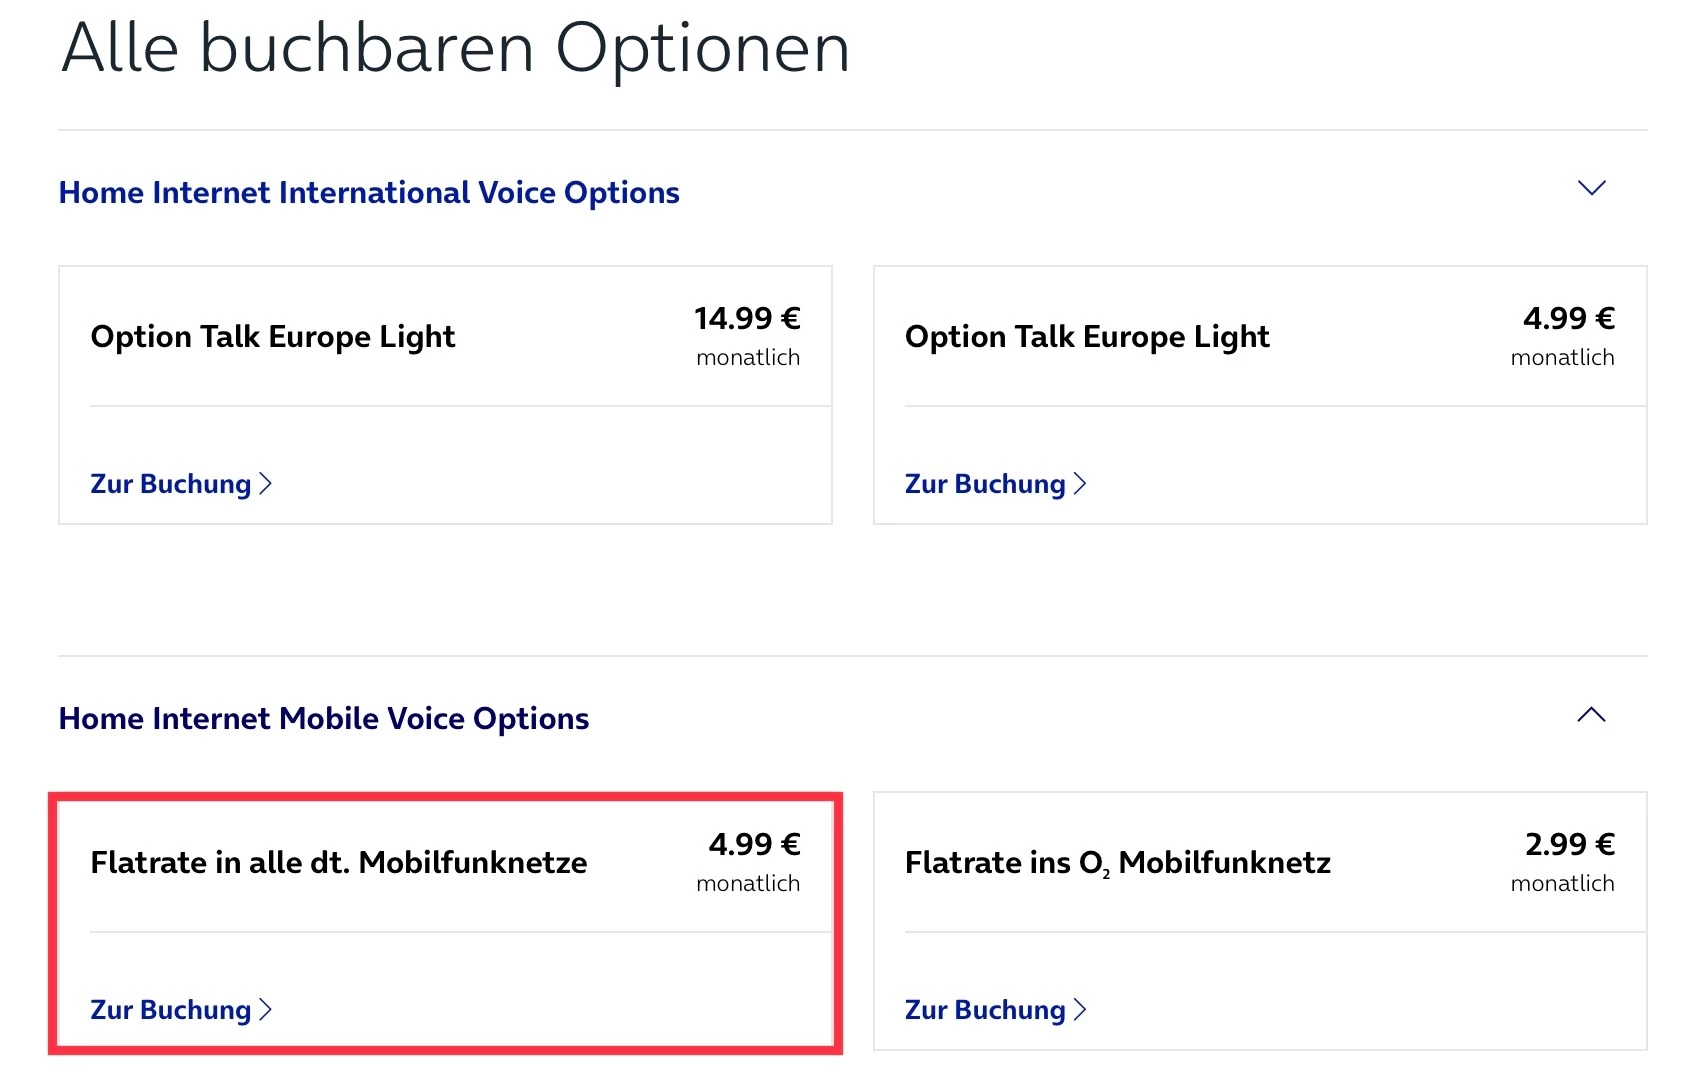
Task: Book Flatrate ins O2 Mobilfunknetz via Zur Buchung
Action: pos(985,1010)
